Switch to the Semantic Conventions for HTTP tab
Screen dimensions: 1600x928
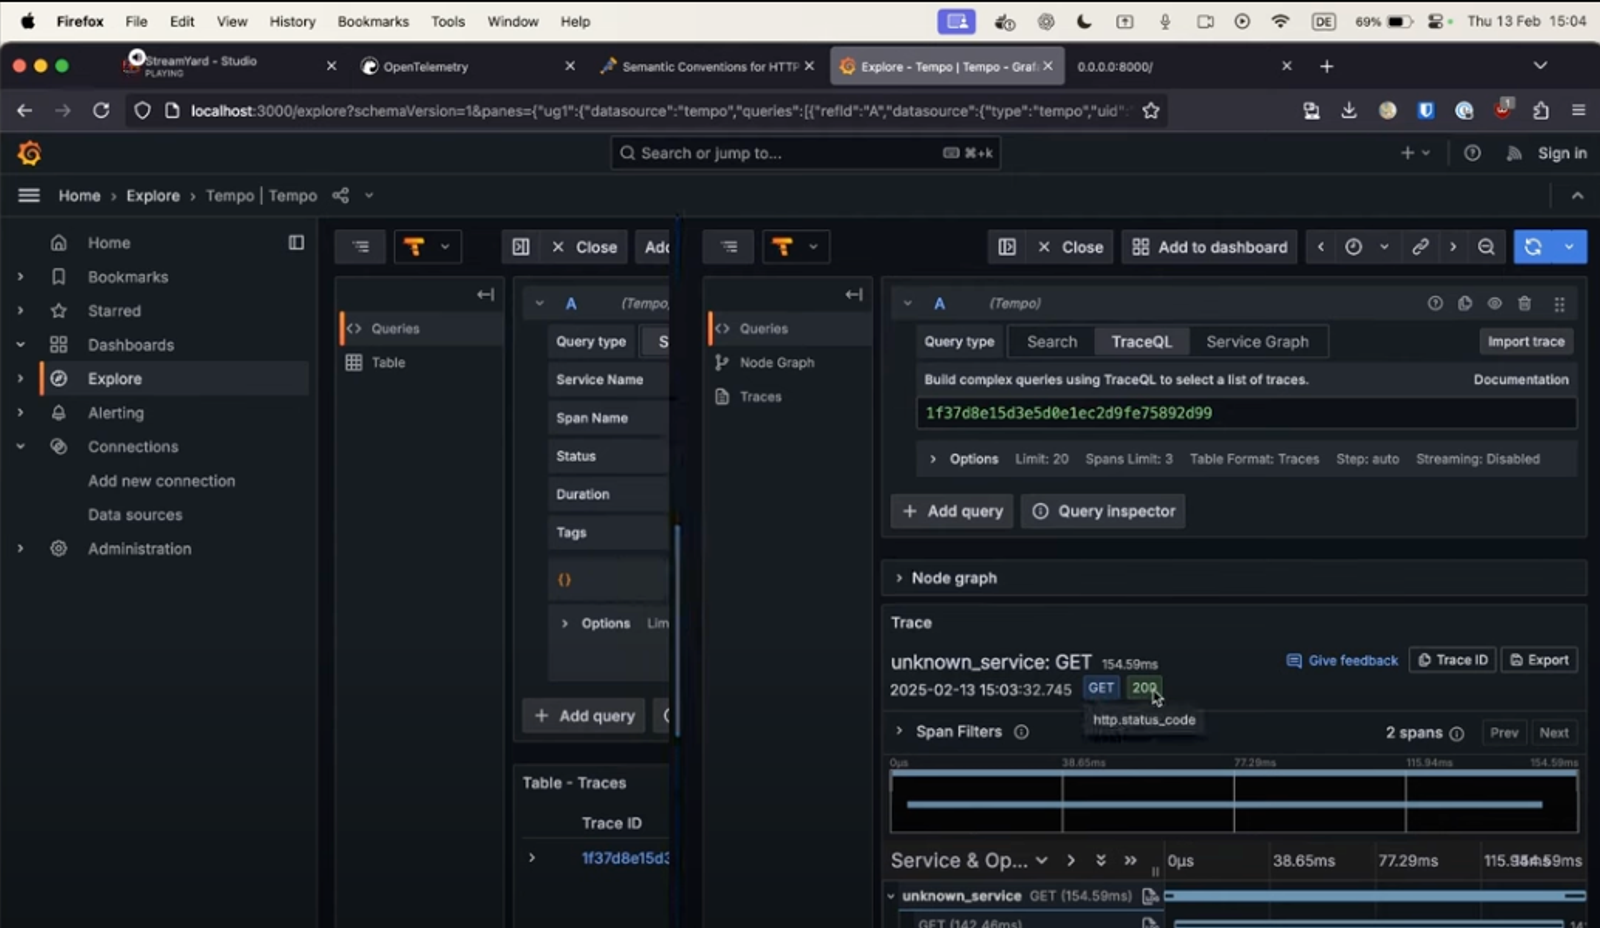click(707, 66)
